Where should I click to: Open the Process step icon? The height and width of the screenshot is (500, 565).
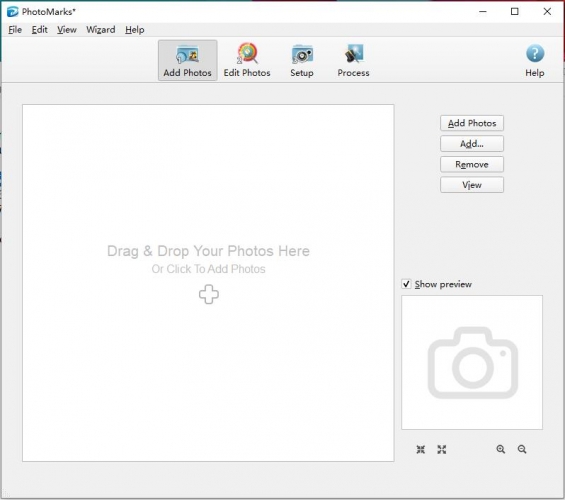353,53
